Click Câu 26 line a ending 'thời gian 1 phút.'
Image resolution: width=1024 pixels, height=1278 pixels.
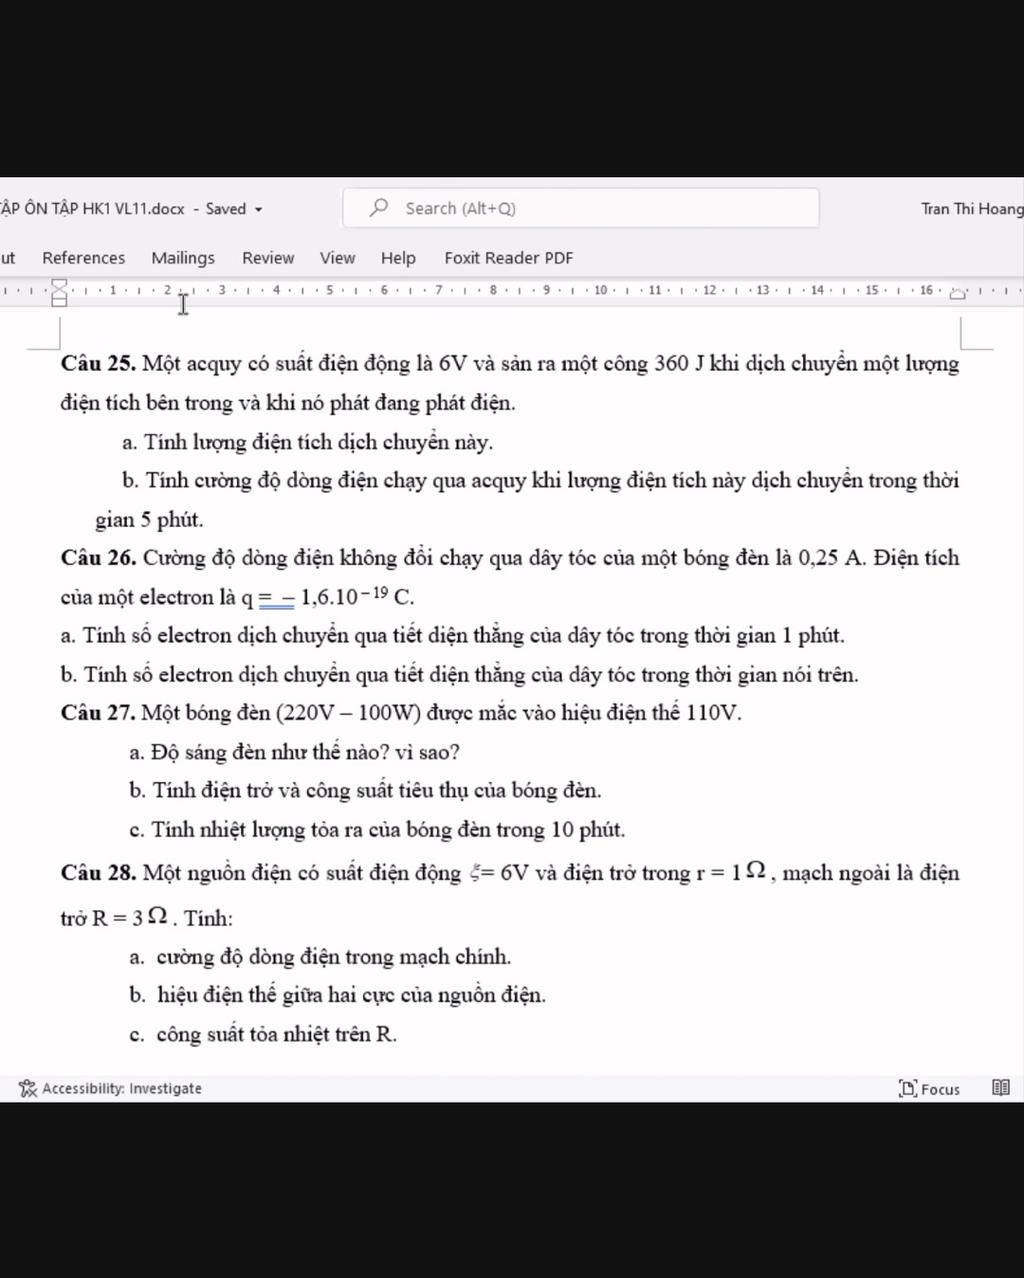click(452, 636)
